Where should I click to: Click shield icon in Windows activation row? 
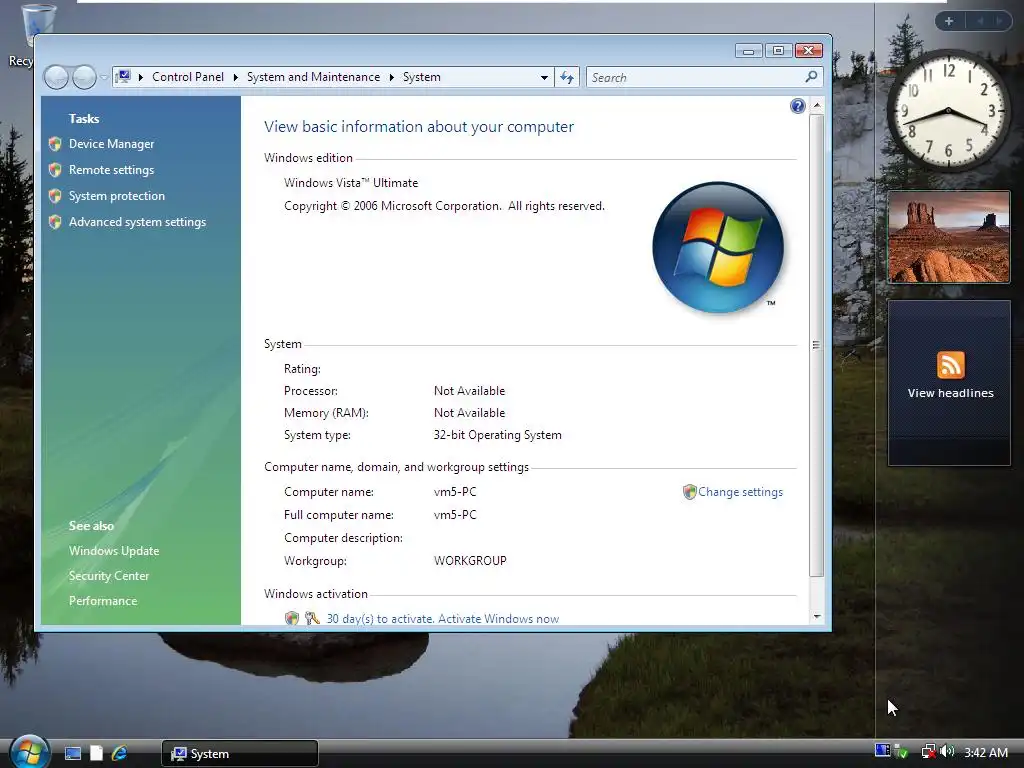click(291, 618)
